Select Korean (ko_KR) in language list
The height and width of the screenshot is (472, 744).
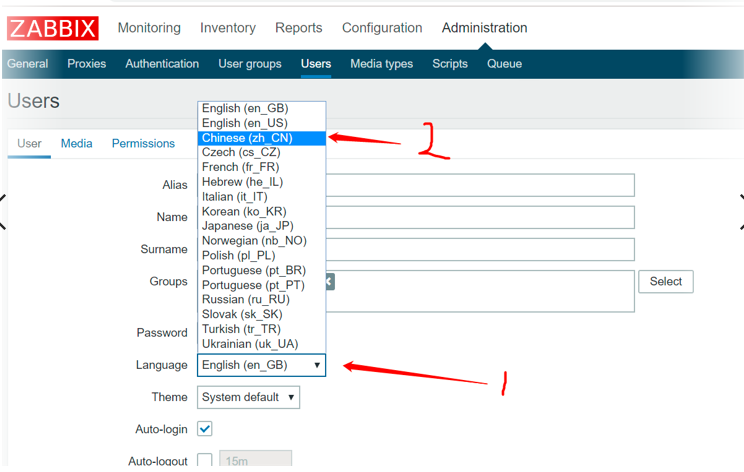[261, 212]
